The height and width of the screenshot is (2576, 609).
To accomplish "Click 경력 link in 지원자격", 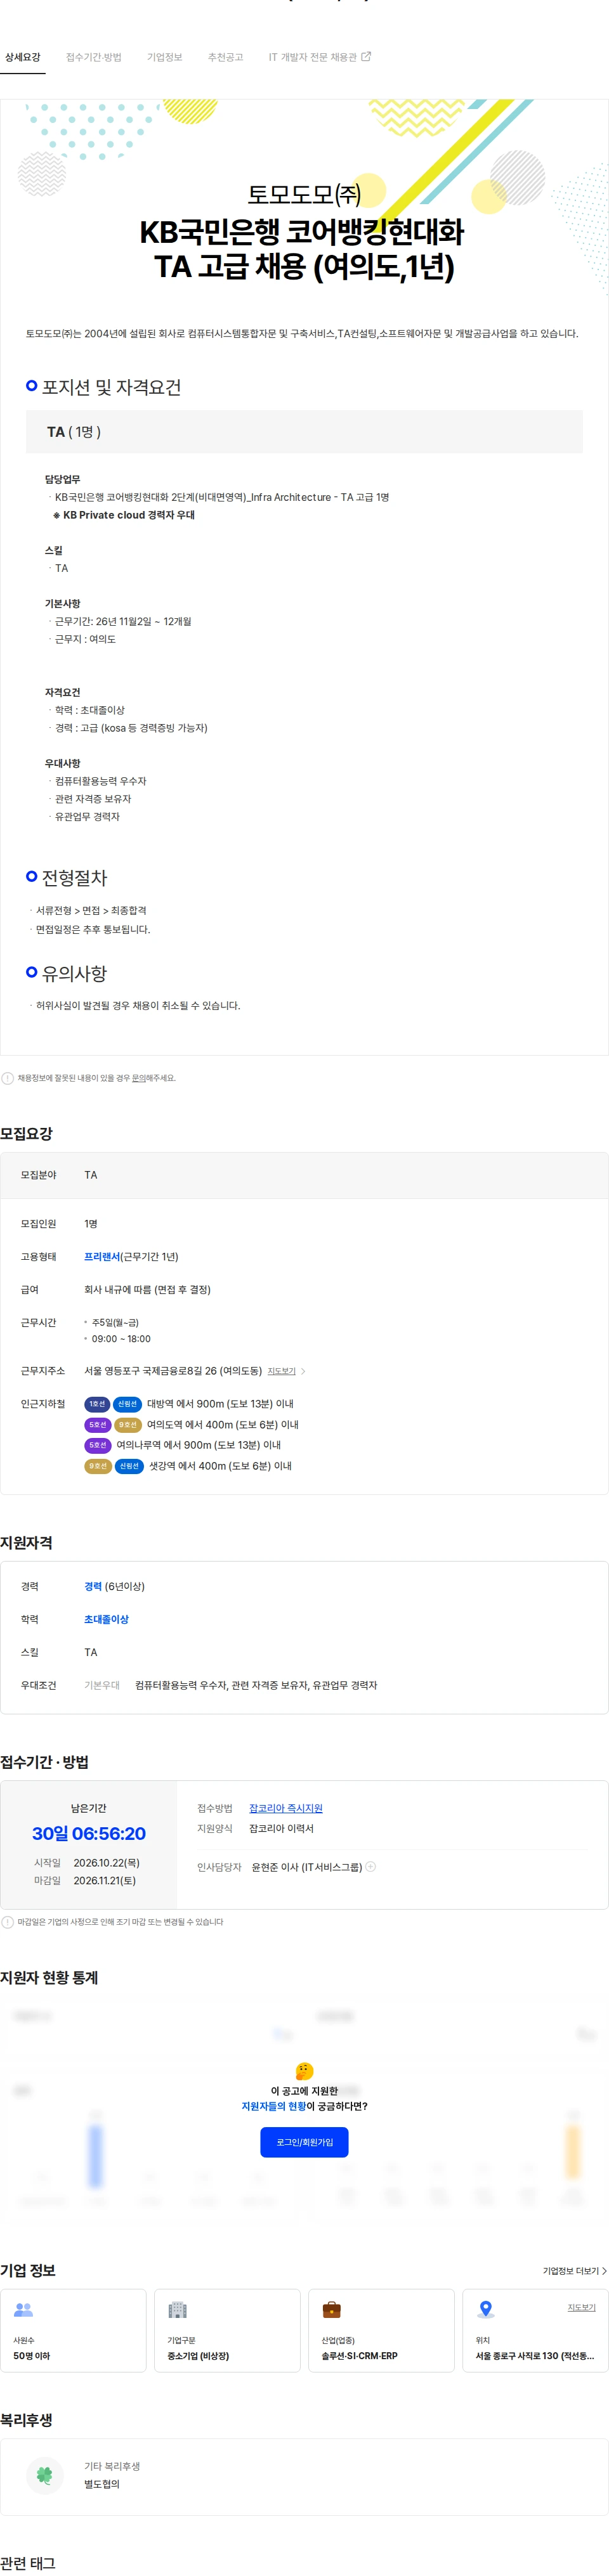I will [x=93, y=1587].
